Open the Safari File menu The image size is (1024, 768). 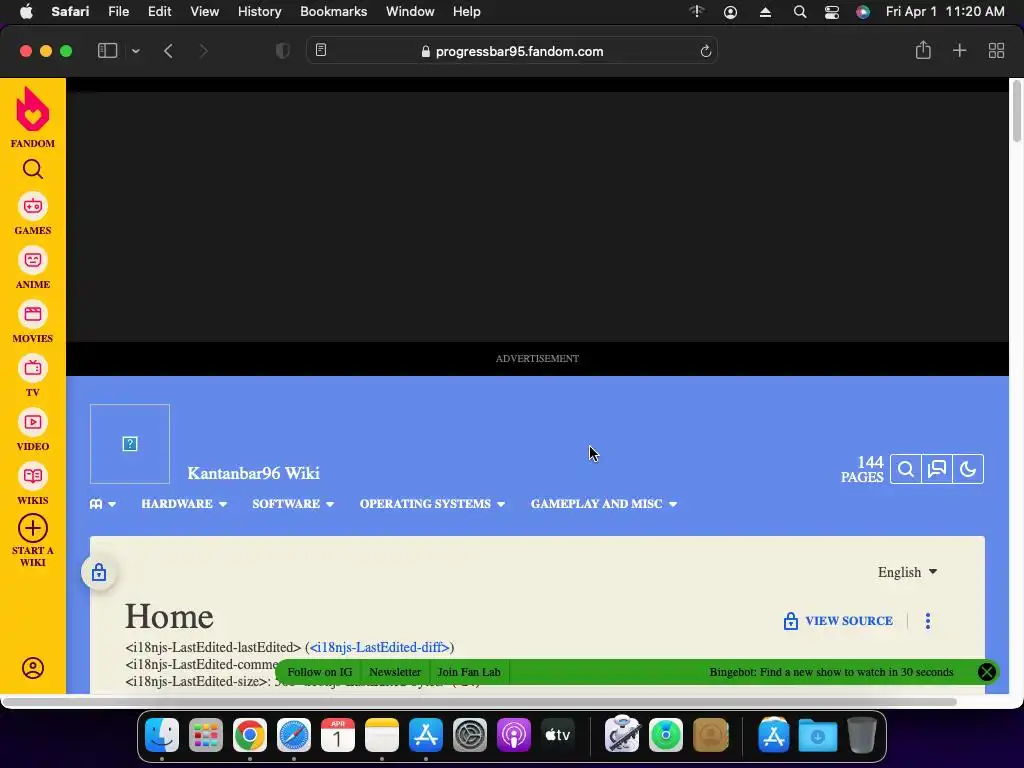(x=118, y=12)
